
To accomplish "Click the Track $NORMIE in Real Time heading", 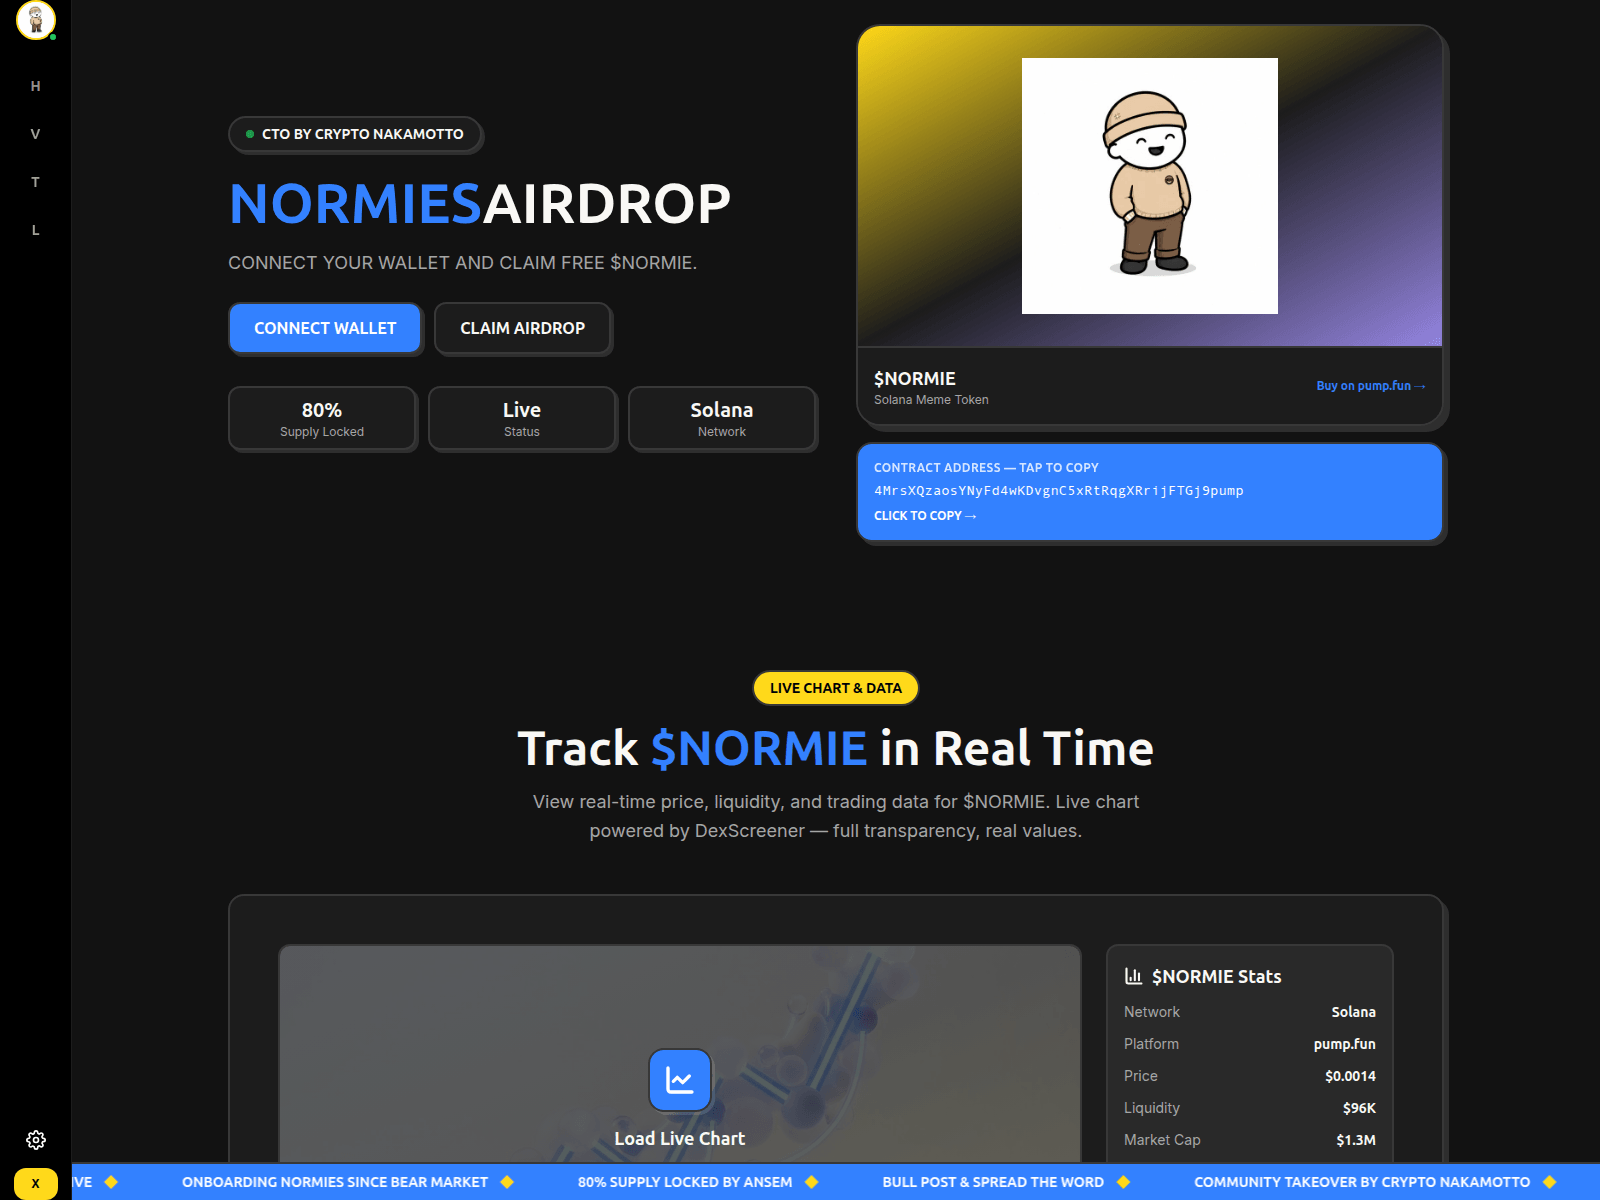I will click(x=836, y=749).
